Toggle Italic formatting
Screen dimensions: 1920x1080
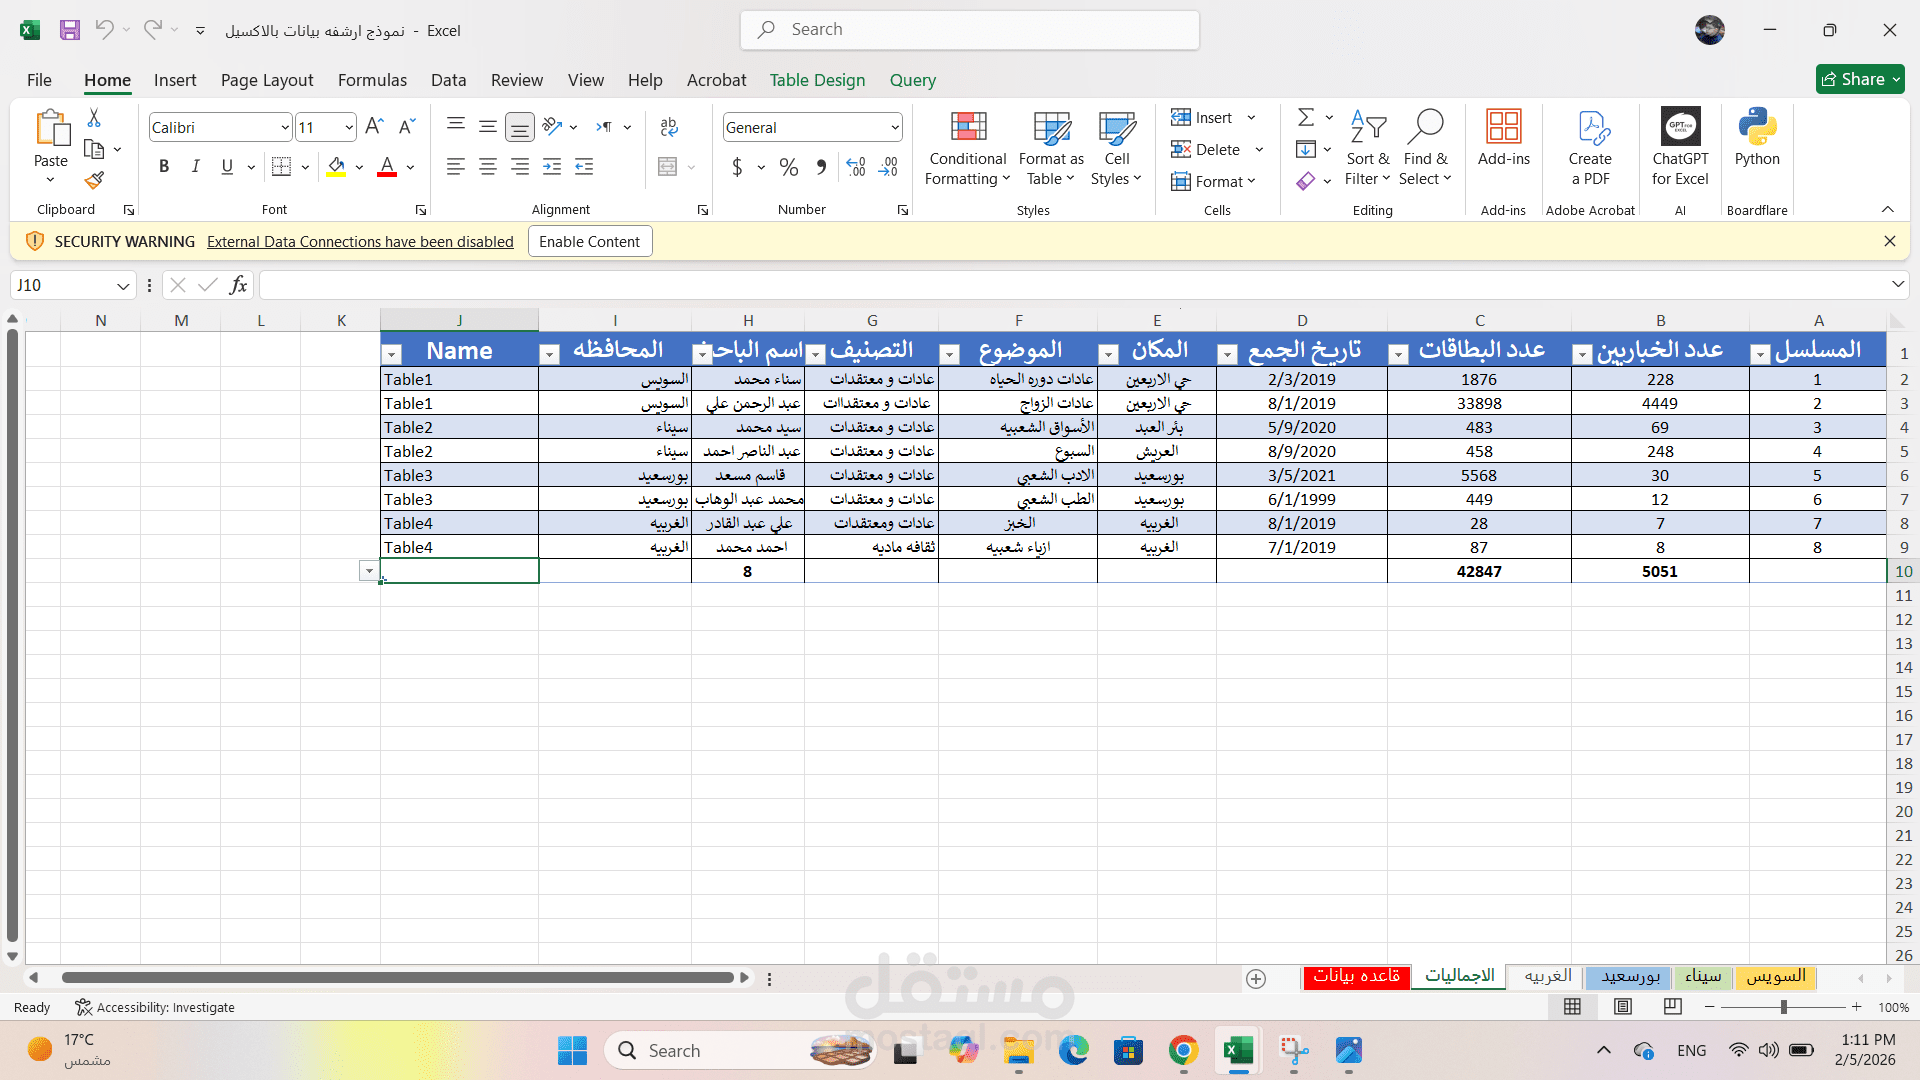coord(196,167)
